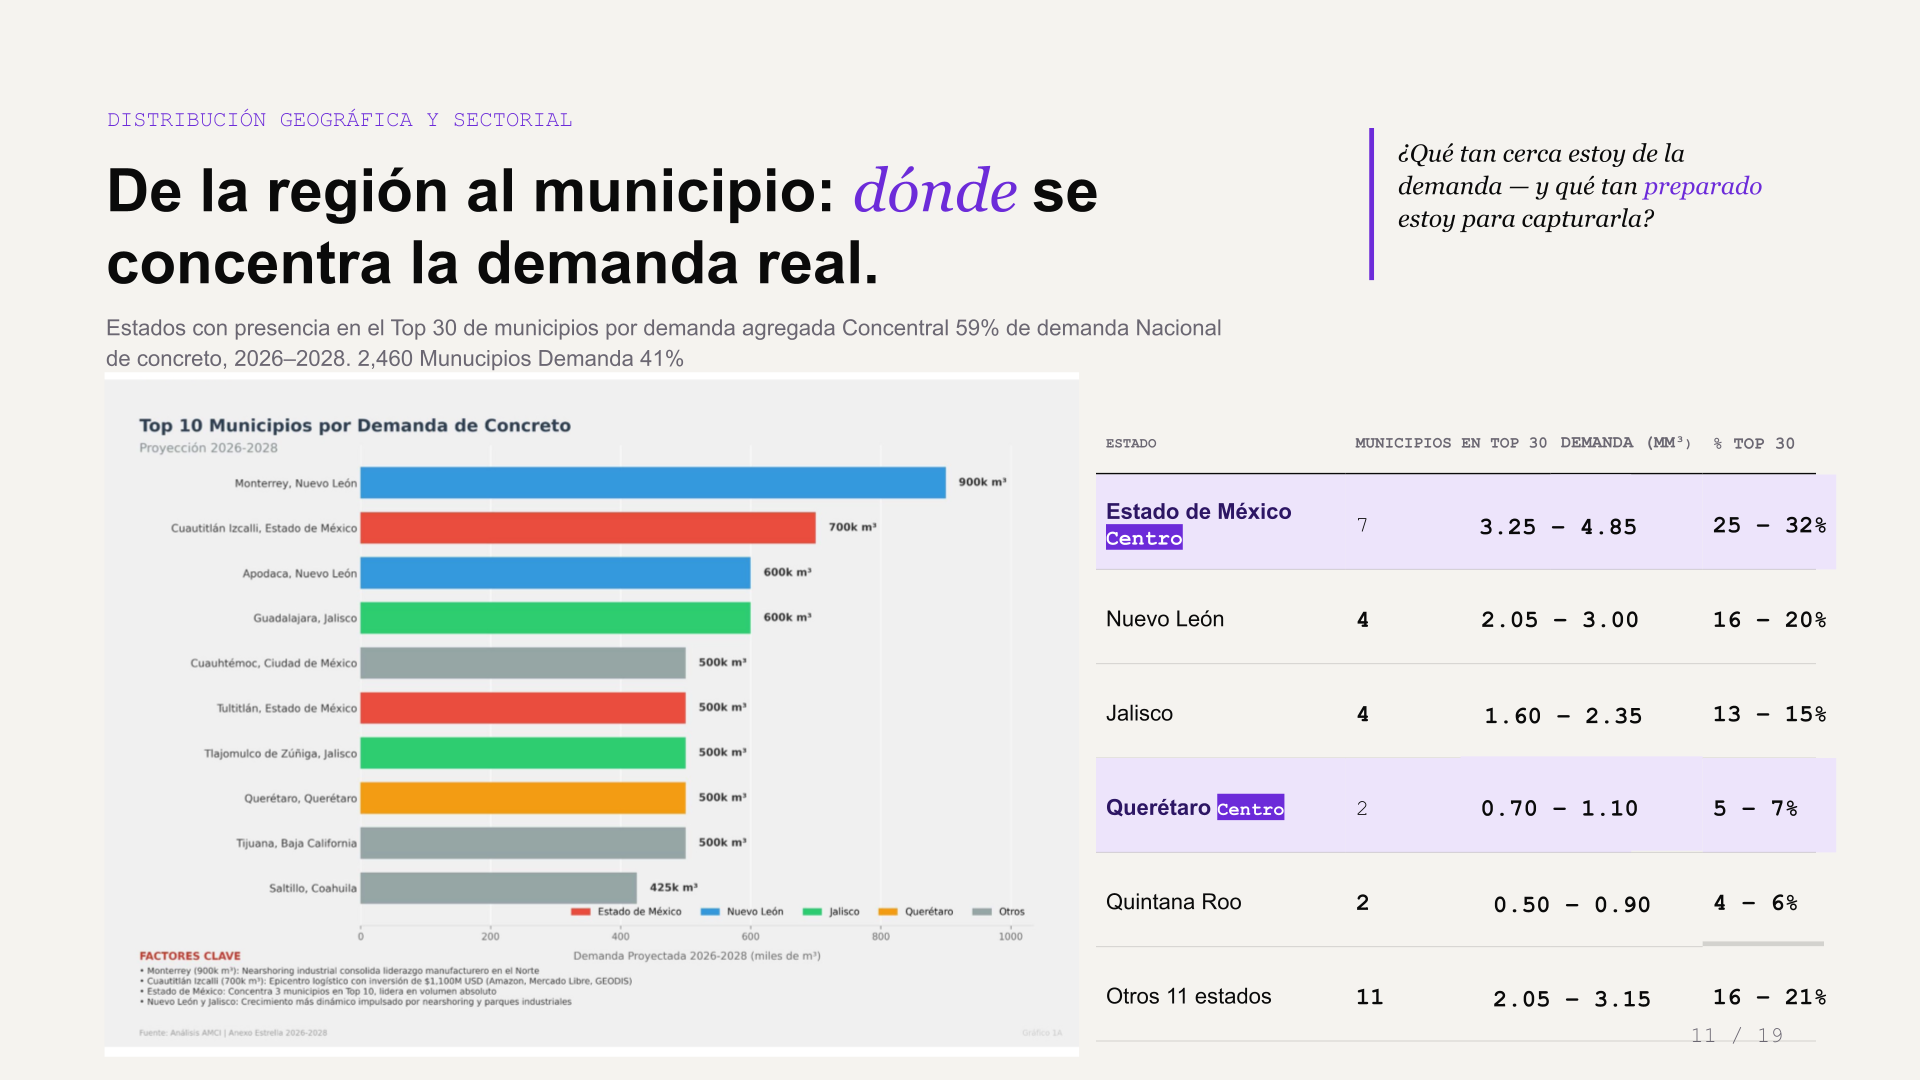Click the subtitle starting 'Estados con presencia'
This screenshot has height=1080, width=1920.
(664, 343)
